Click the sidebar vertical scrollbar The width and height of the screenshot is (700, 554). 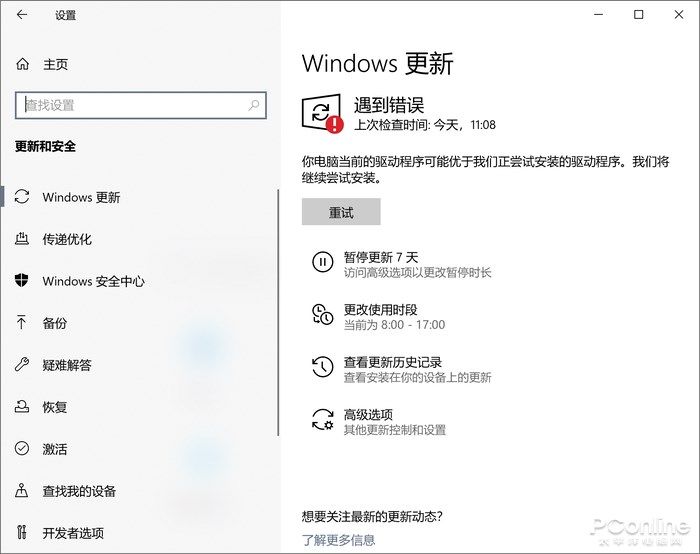click(278, 312)
